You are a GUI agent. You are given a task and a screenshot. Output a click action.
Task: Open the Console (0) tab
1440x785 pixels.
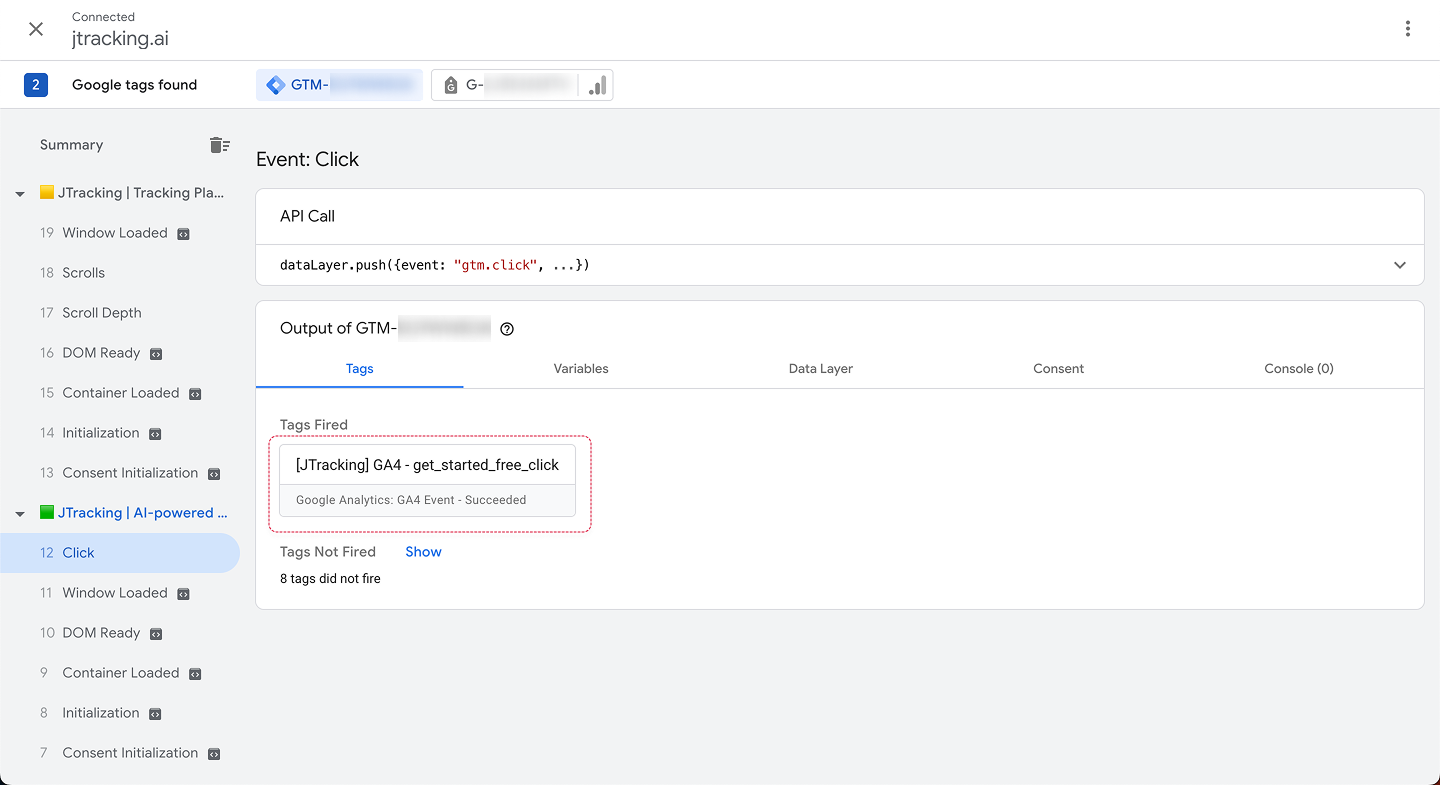click(x=1298, y=369)
